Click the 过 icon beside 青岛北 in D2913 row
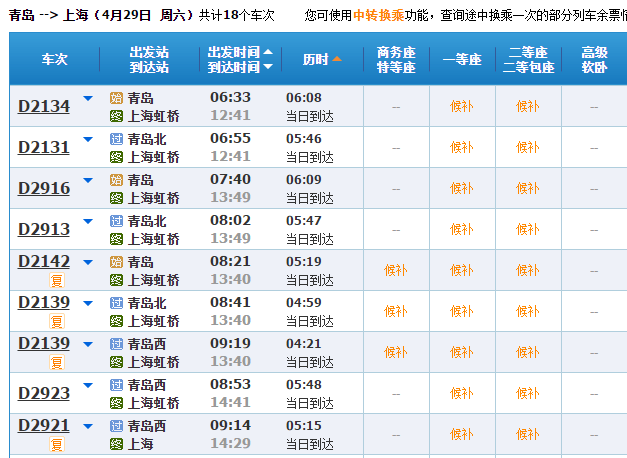 point(116,221)
